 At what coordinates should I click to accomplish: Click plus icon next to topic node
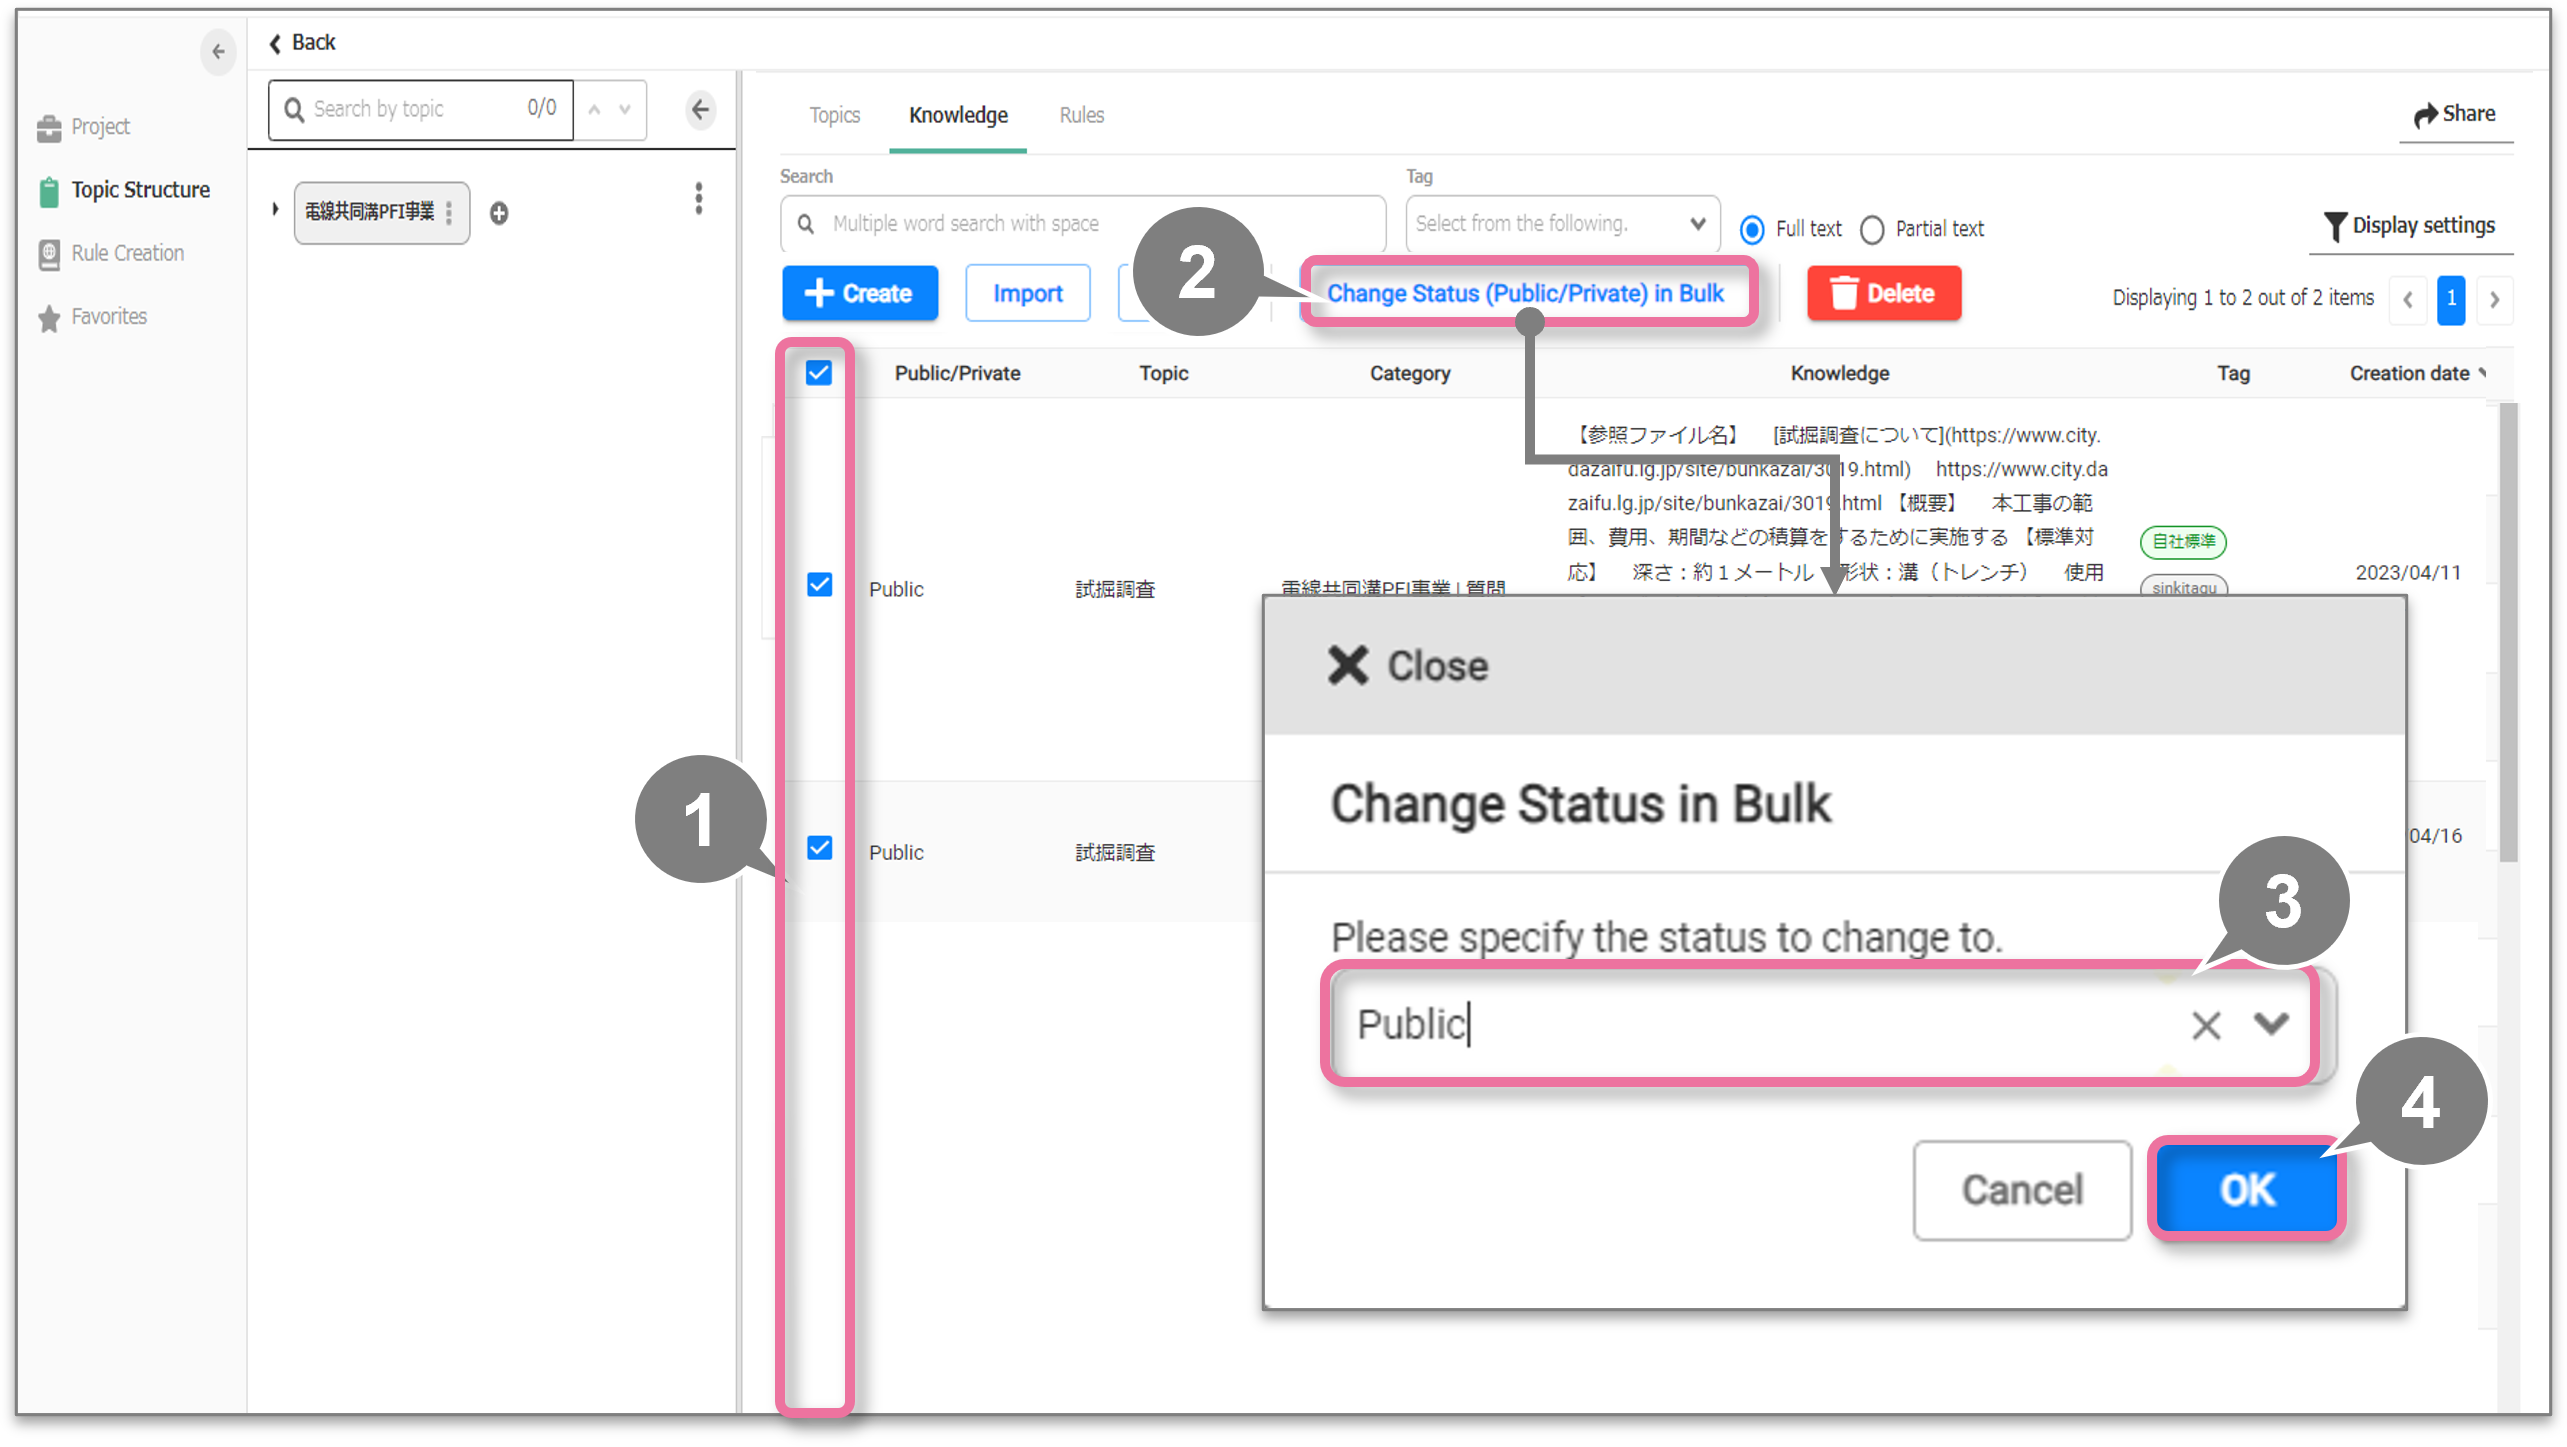[499, 213]
